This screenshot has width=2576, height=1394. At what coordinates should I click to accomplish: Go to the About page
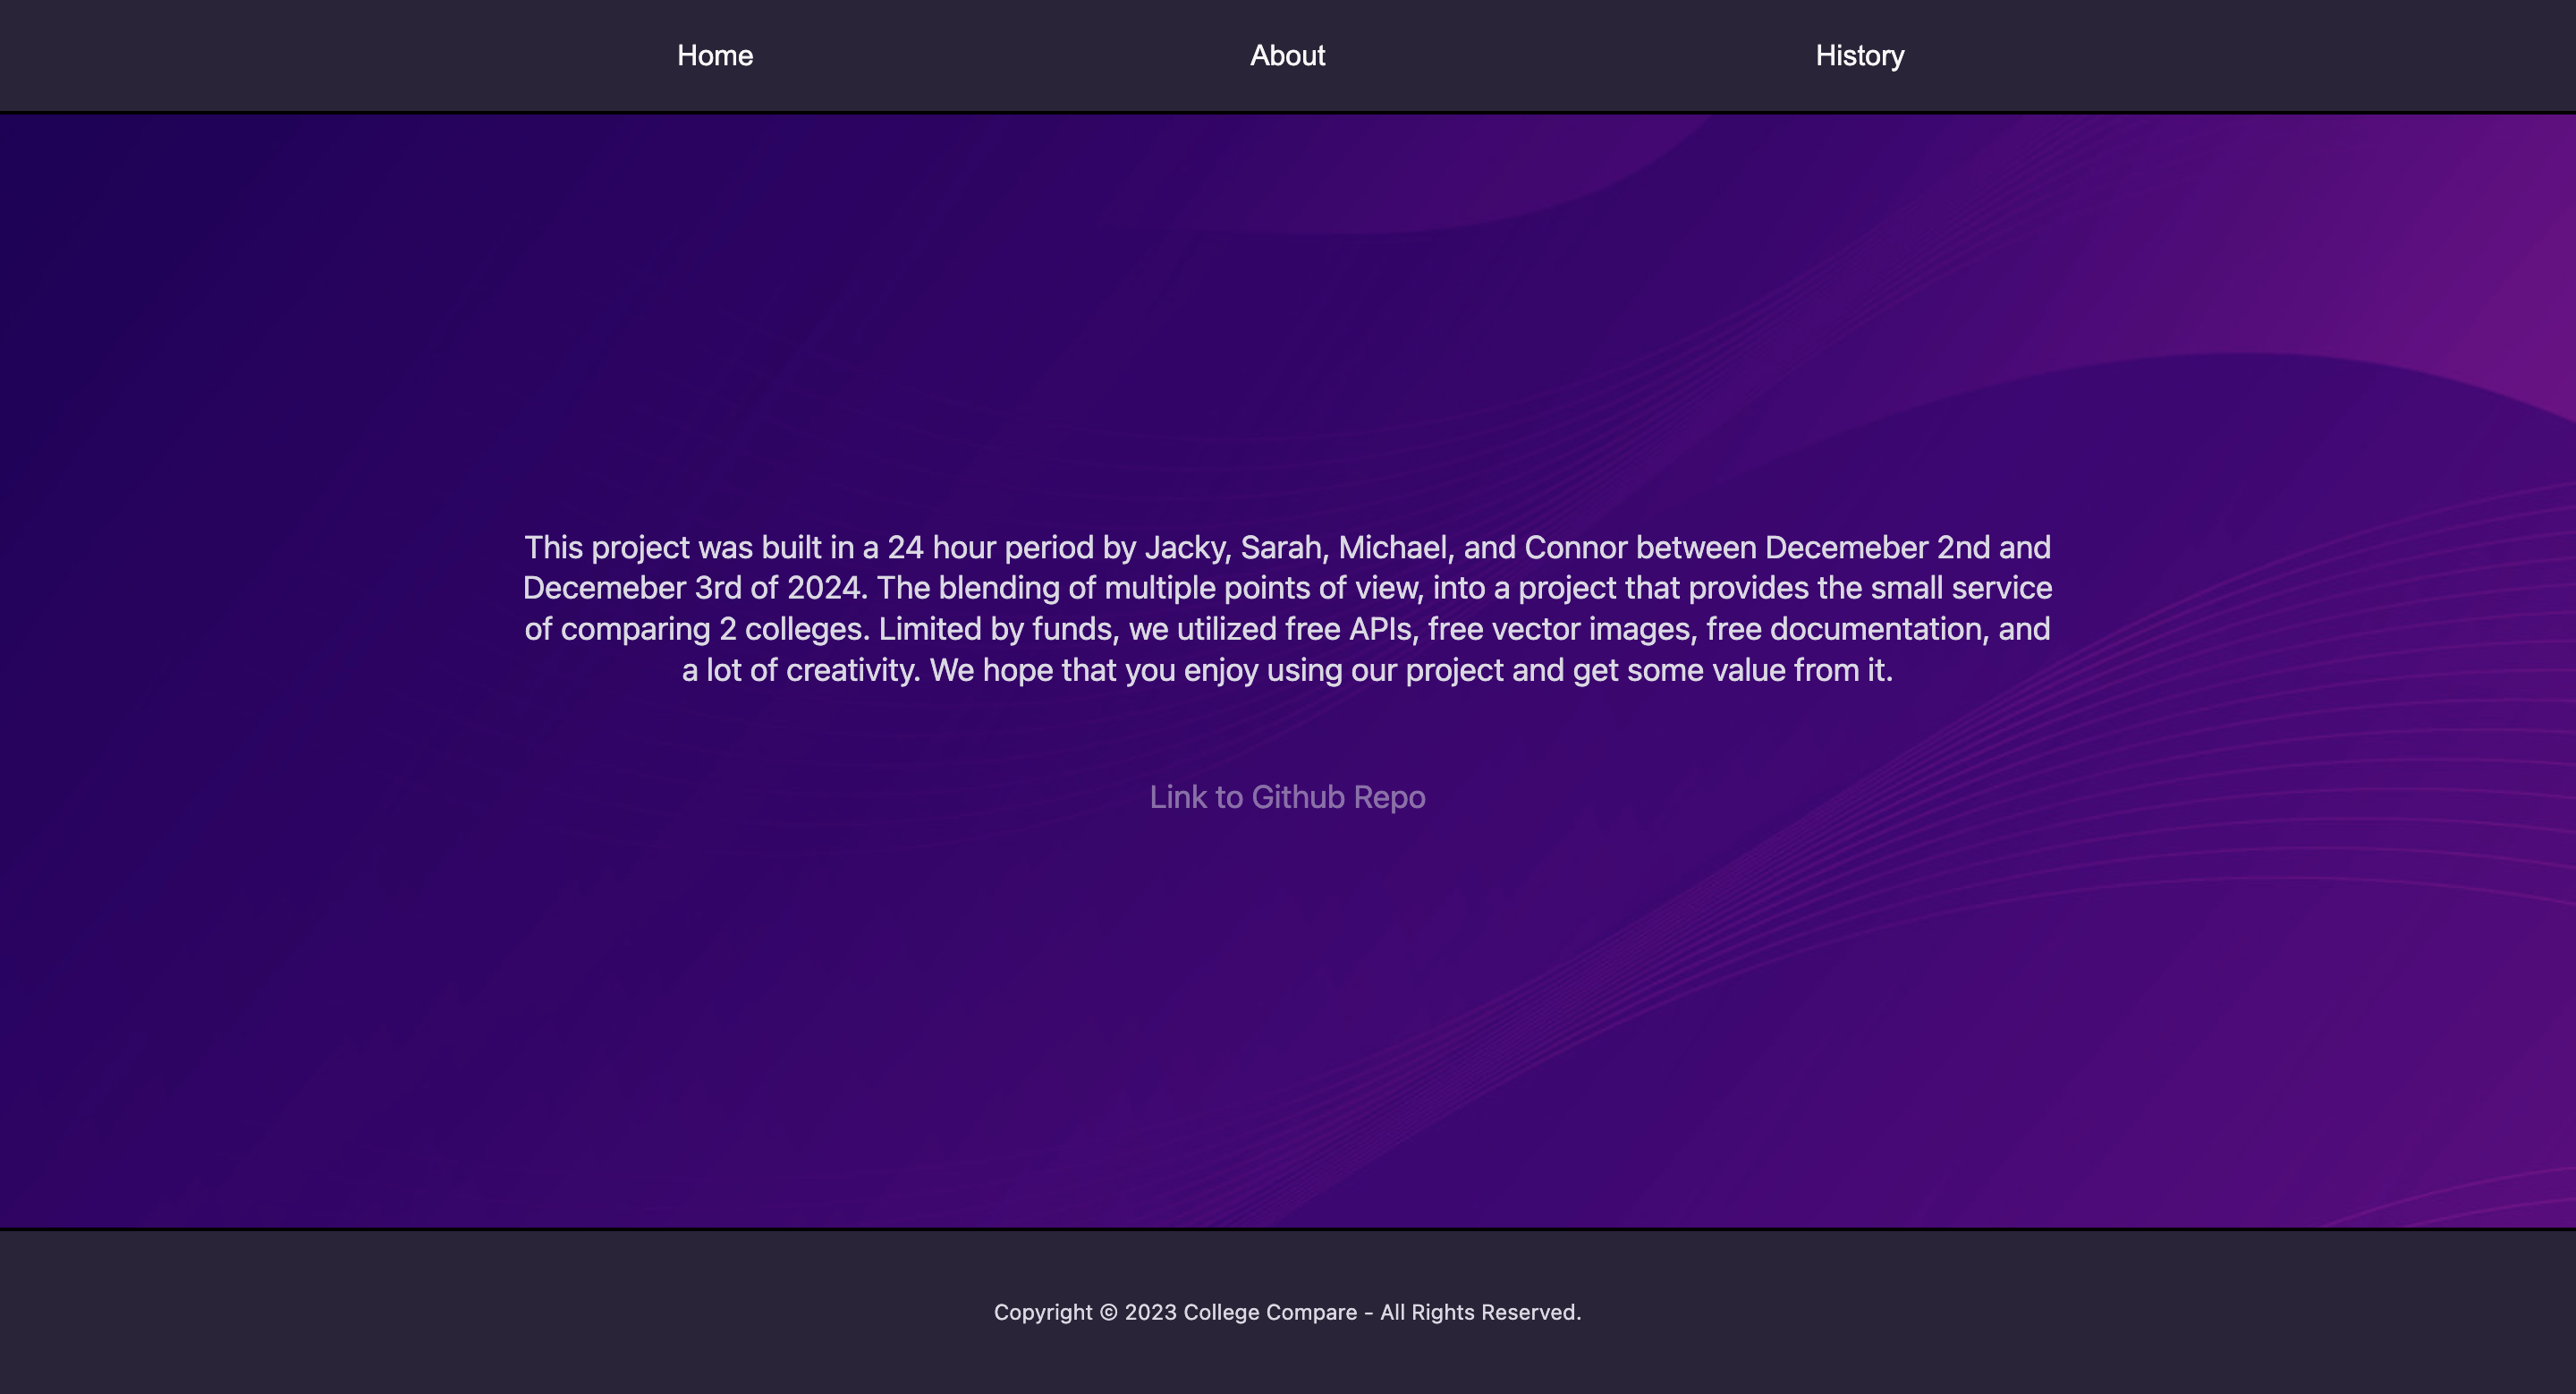[1287, 56]
